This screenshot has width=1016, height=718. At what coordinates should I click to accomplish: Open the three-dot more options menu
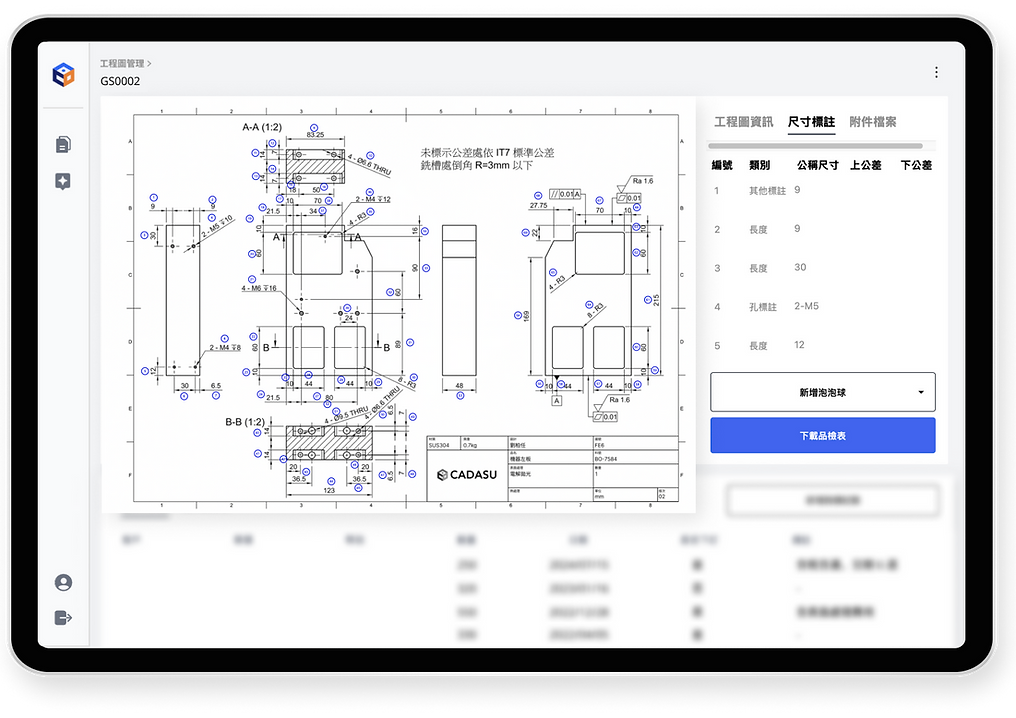pyautogui.click(x=936, y=72)
